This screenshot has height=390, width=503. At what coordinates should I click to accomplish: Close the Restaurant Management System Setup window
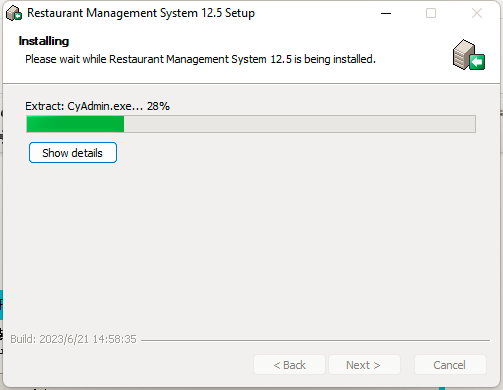[477, 13]
